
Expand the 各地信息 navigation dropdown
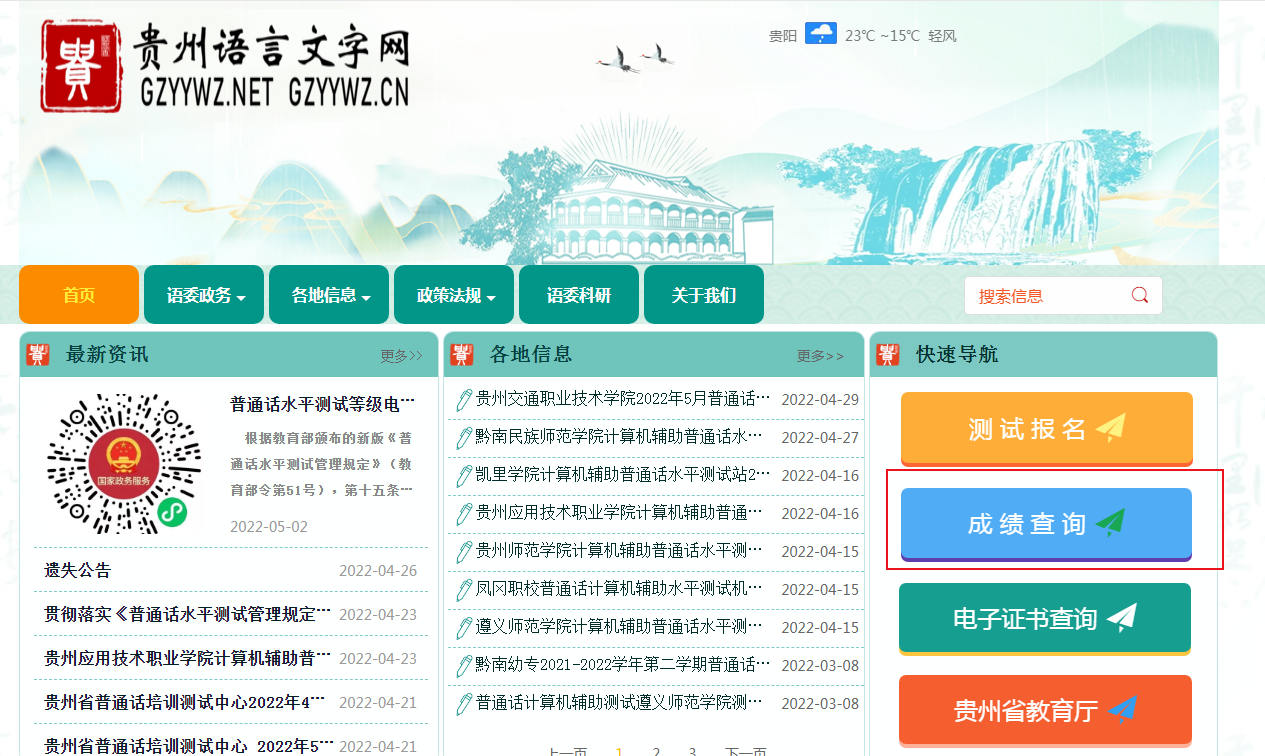click(x=330, y=295)
